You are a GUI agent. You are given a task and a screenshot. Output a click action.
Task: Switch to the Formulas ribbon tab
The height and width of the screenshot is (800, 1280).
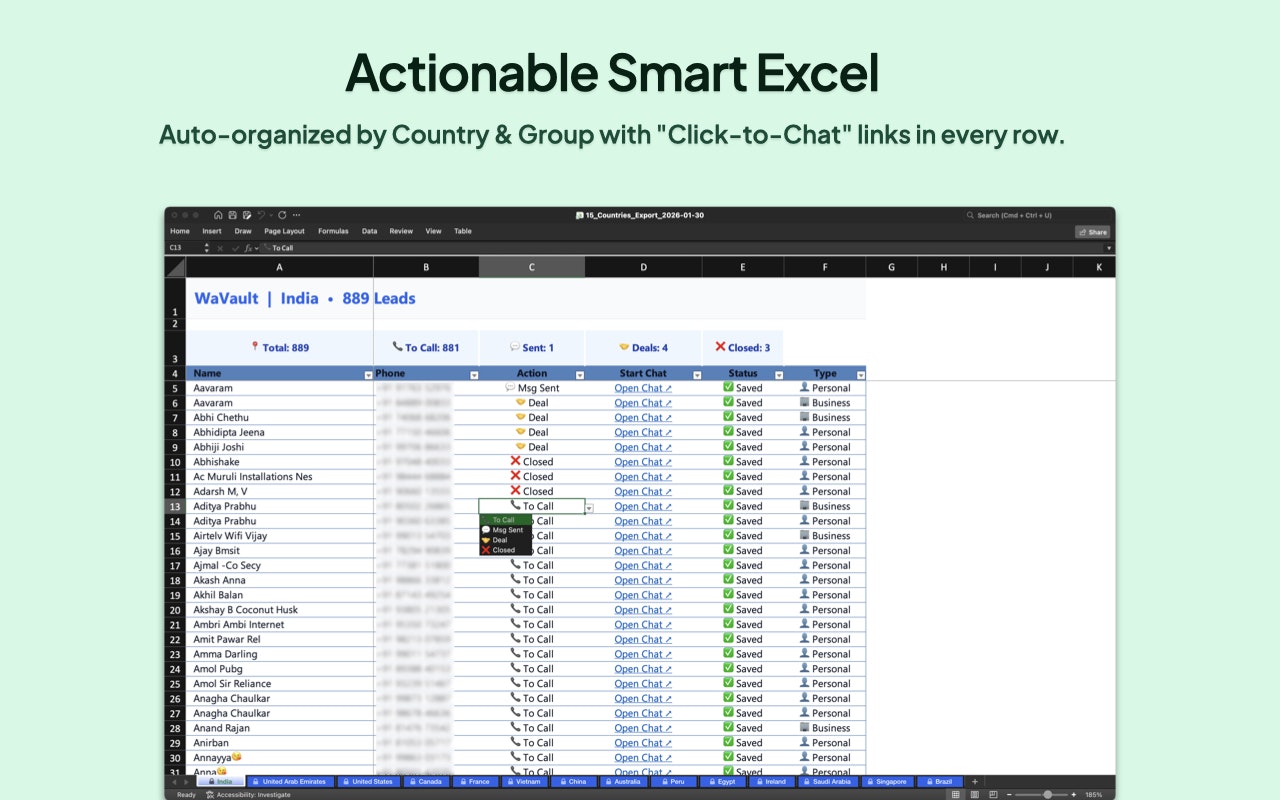coord(333,231)
